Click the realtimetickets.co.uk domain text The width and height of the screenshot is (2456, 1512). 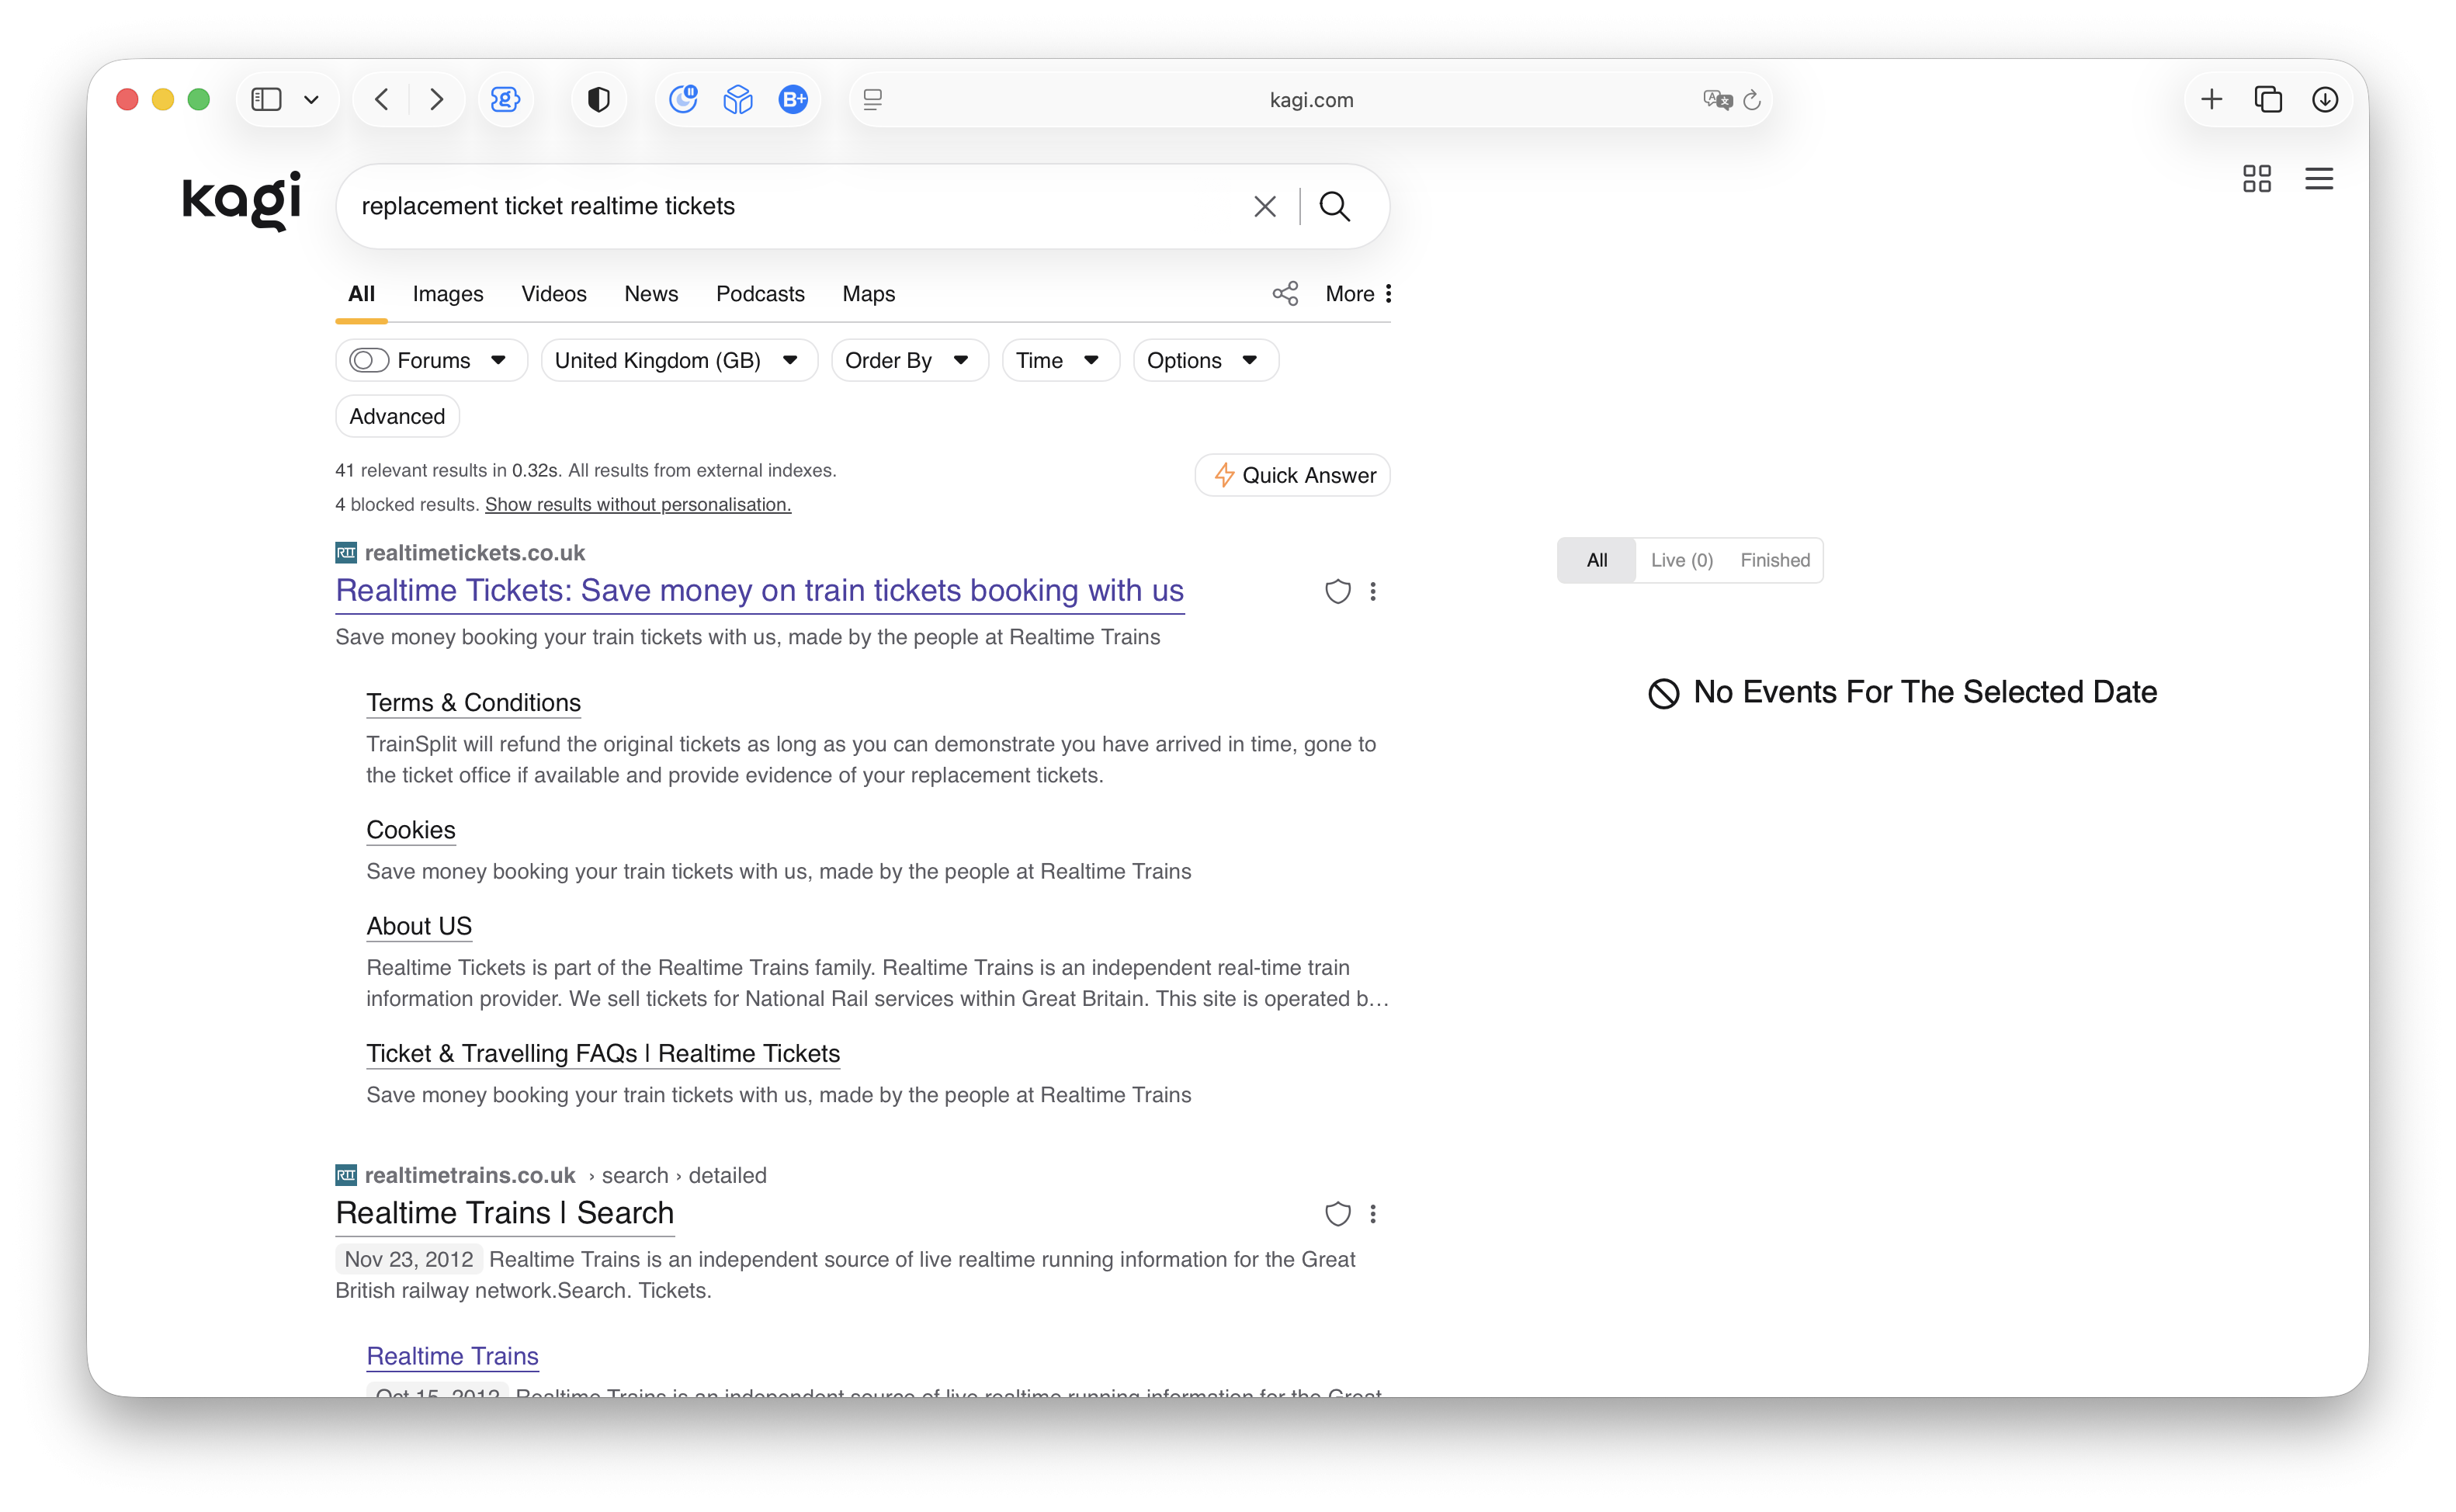point(474,552)
